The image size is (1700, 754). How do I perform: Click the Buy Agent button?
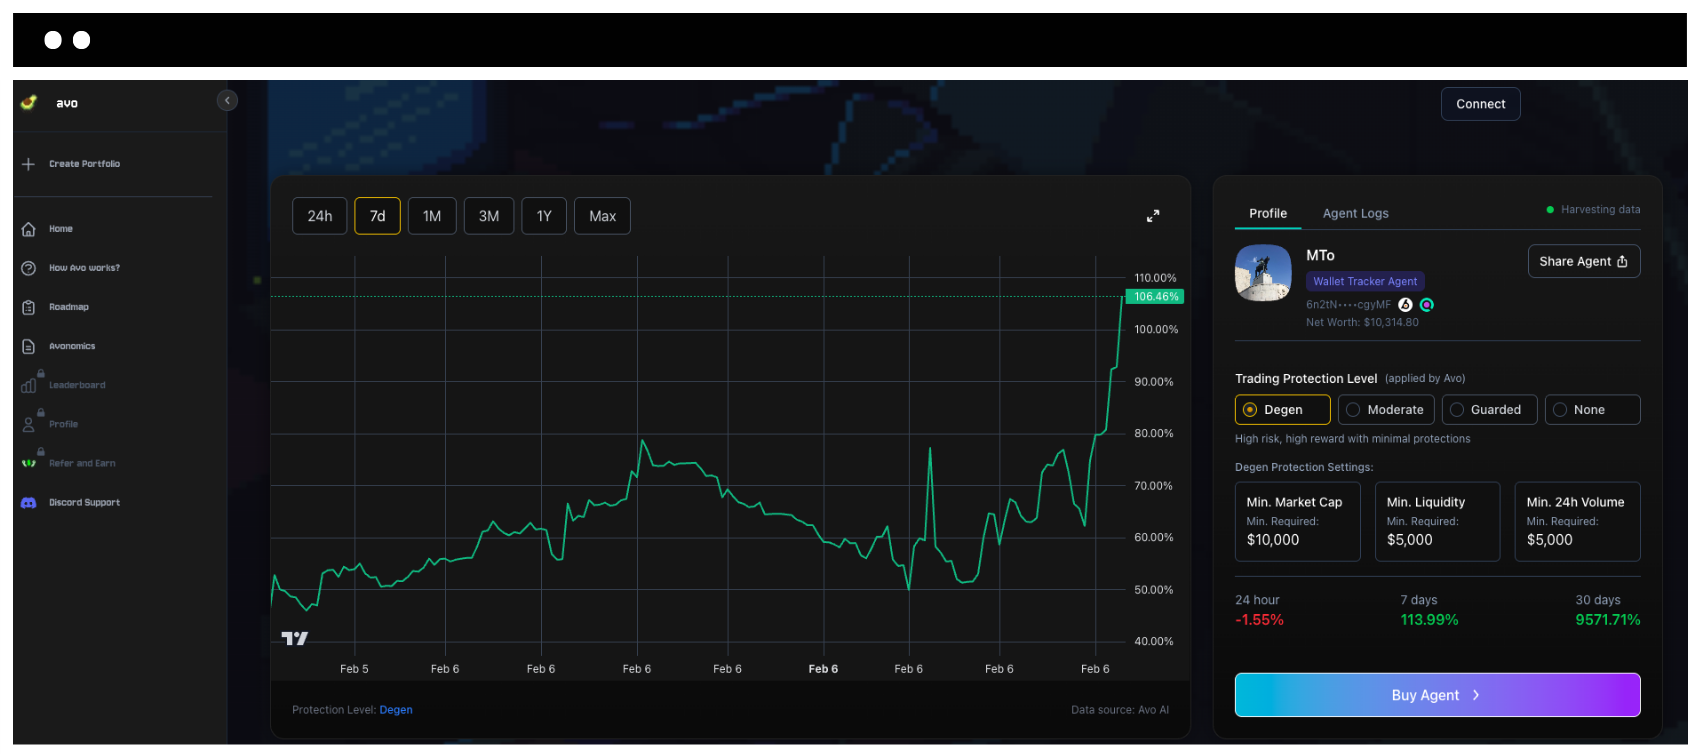[x=1437, y=695]
